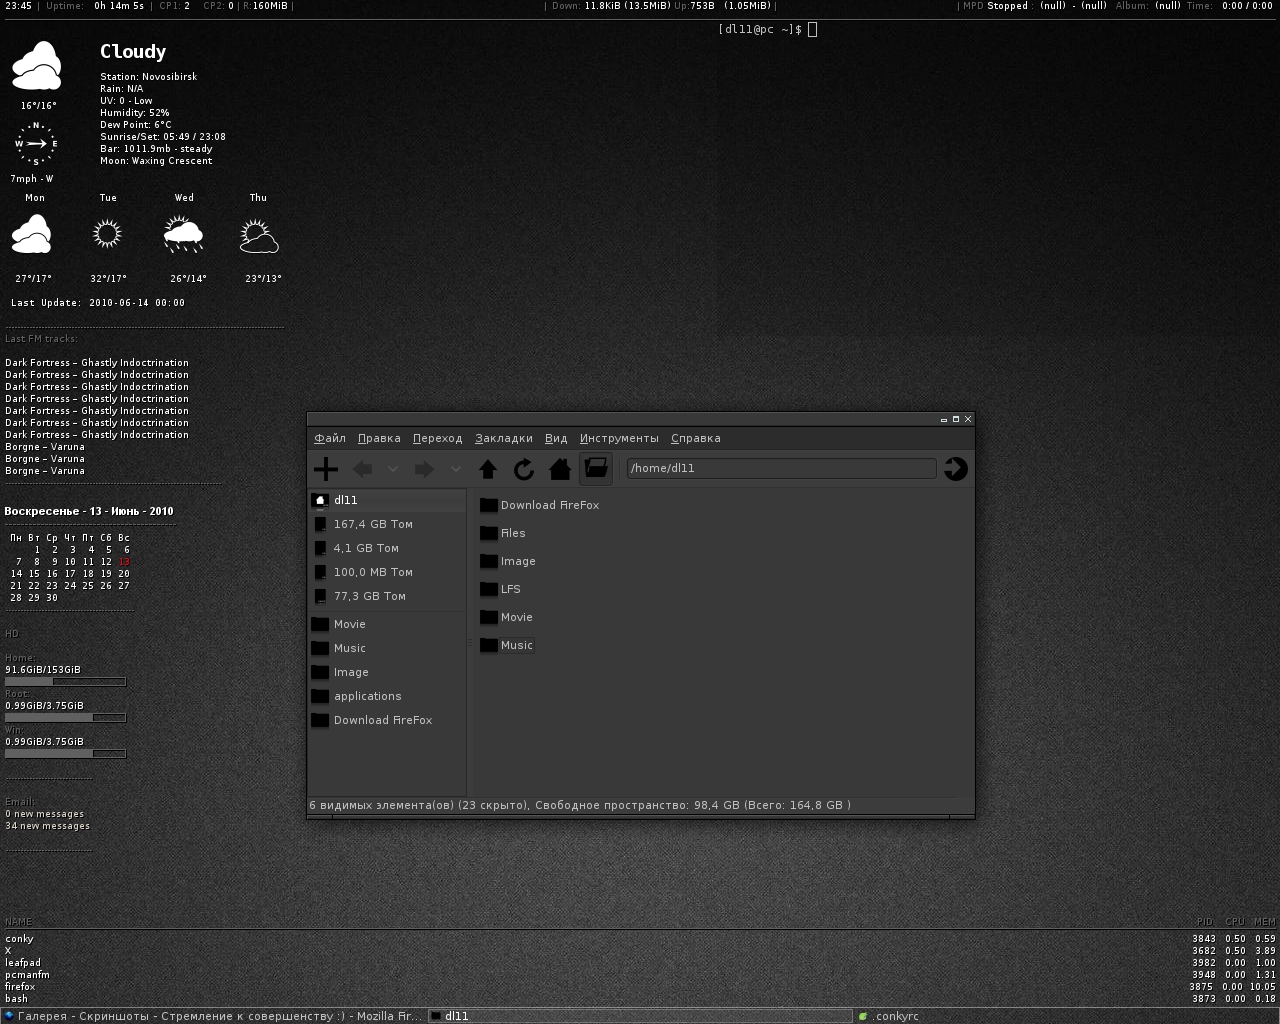Click the "Cloudy" weather heading
The image size is (1280, 1024).
coord(133,52)
